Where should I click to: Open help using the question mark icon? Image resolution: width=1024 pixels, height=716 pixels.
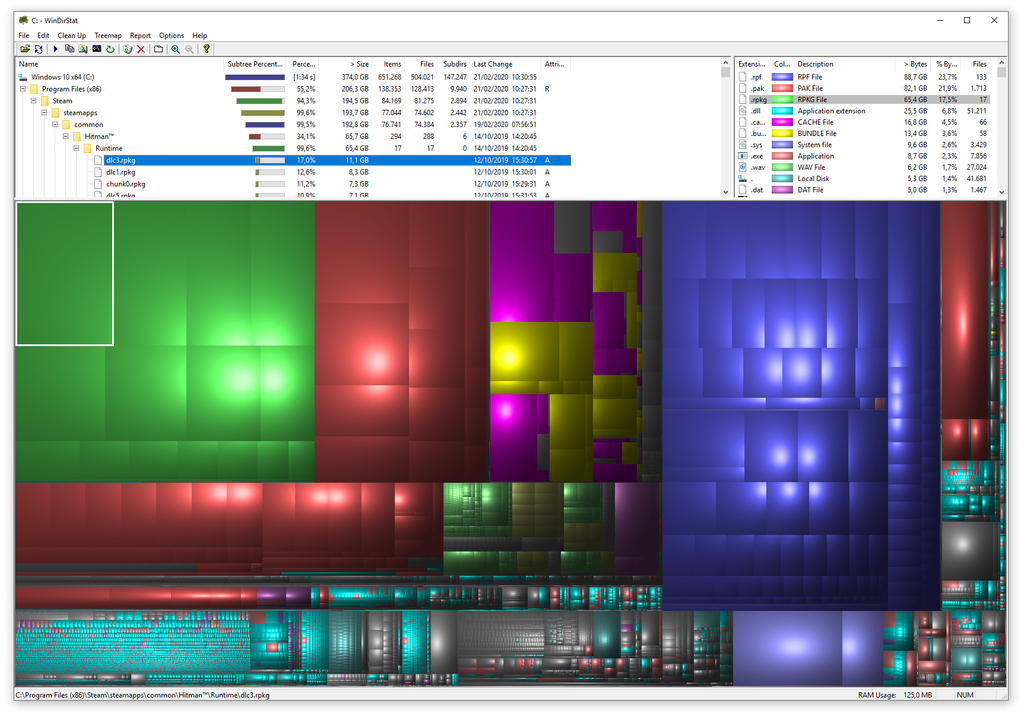(207, 48)
